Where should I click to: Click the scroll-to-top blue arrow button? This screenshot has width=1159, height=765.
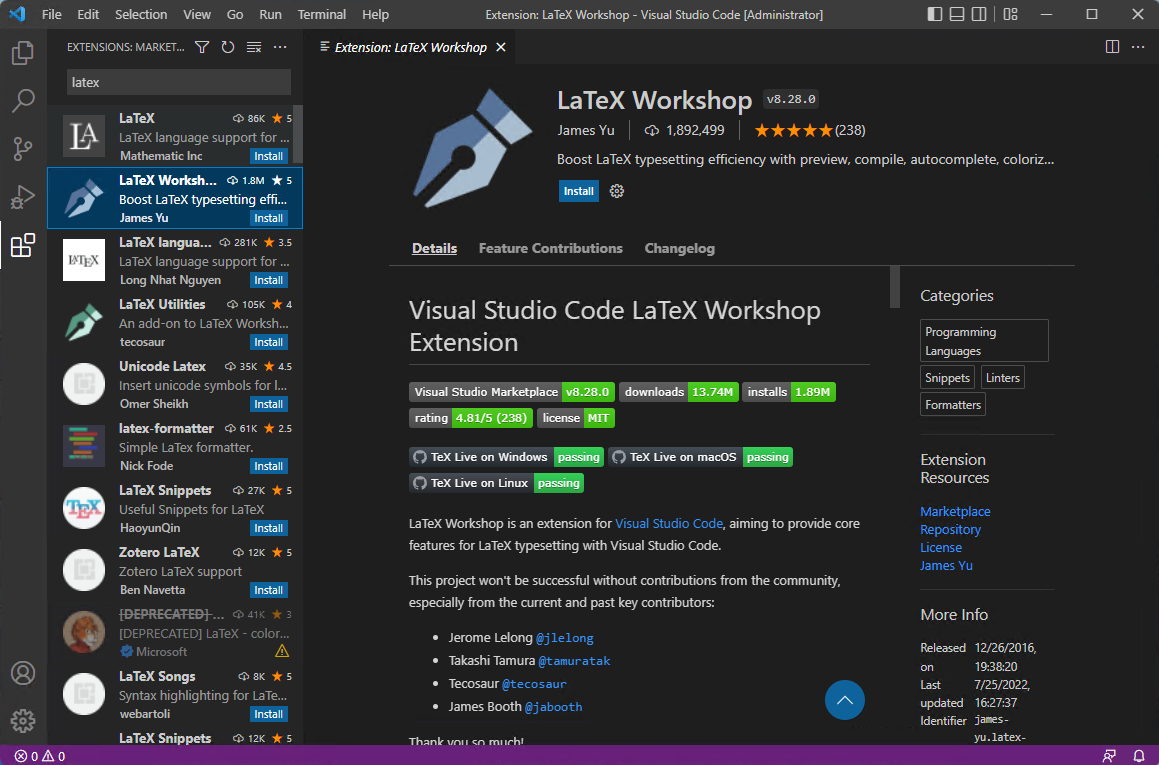pyautogui.click(x=844, y=700)
